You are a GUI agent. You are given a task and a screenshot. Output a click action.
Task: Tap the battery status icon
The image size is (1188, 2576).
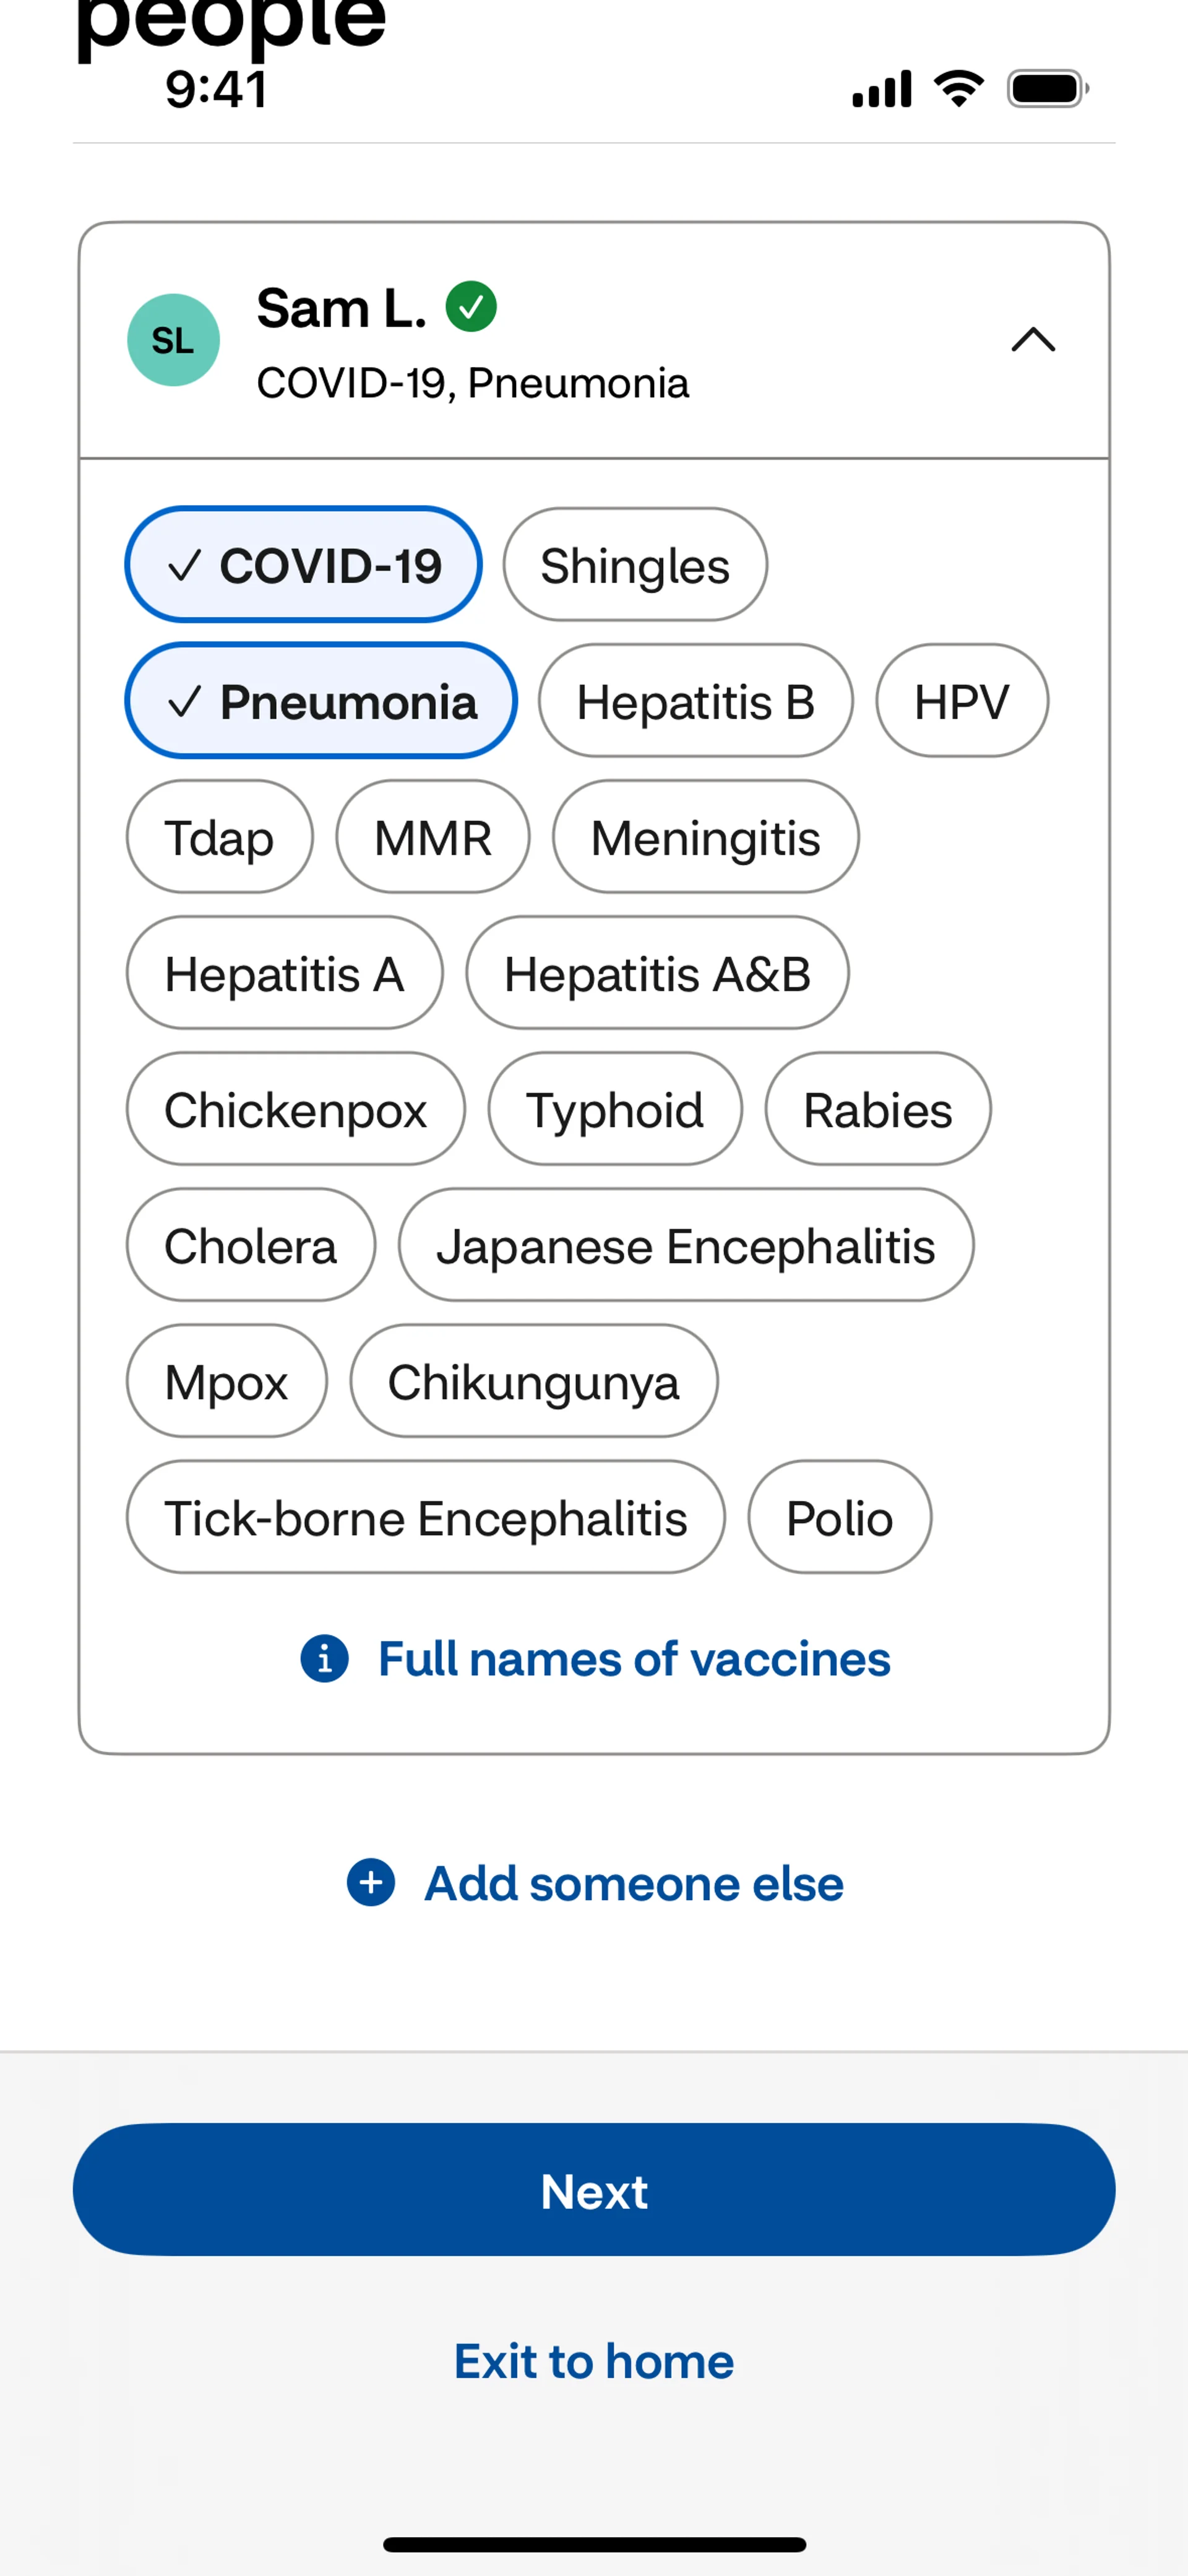point(1047,89)
